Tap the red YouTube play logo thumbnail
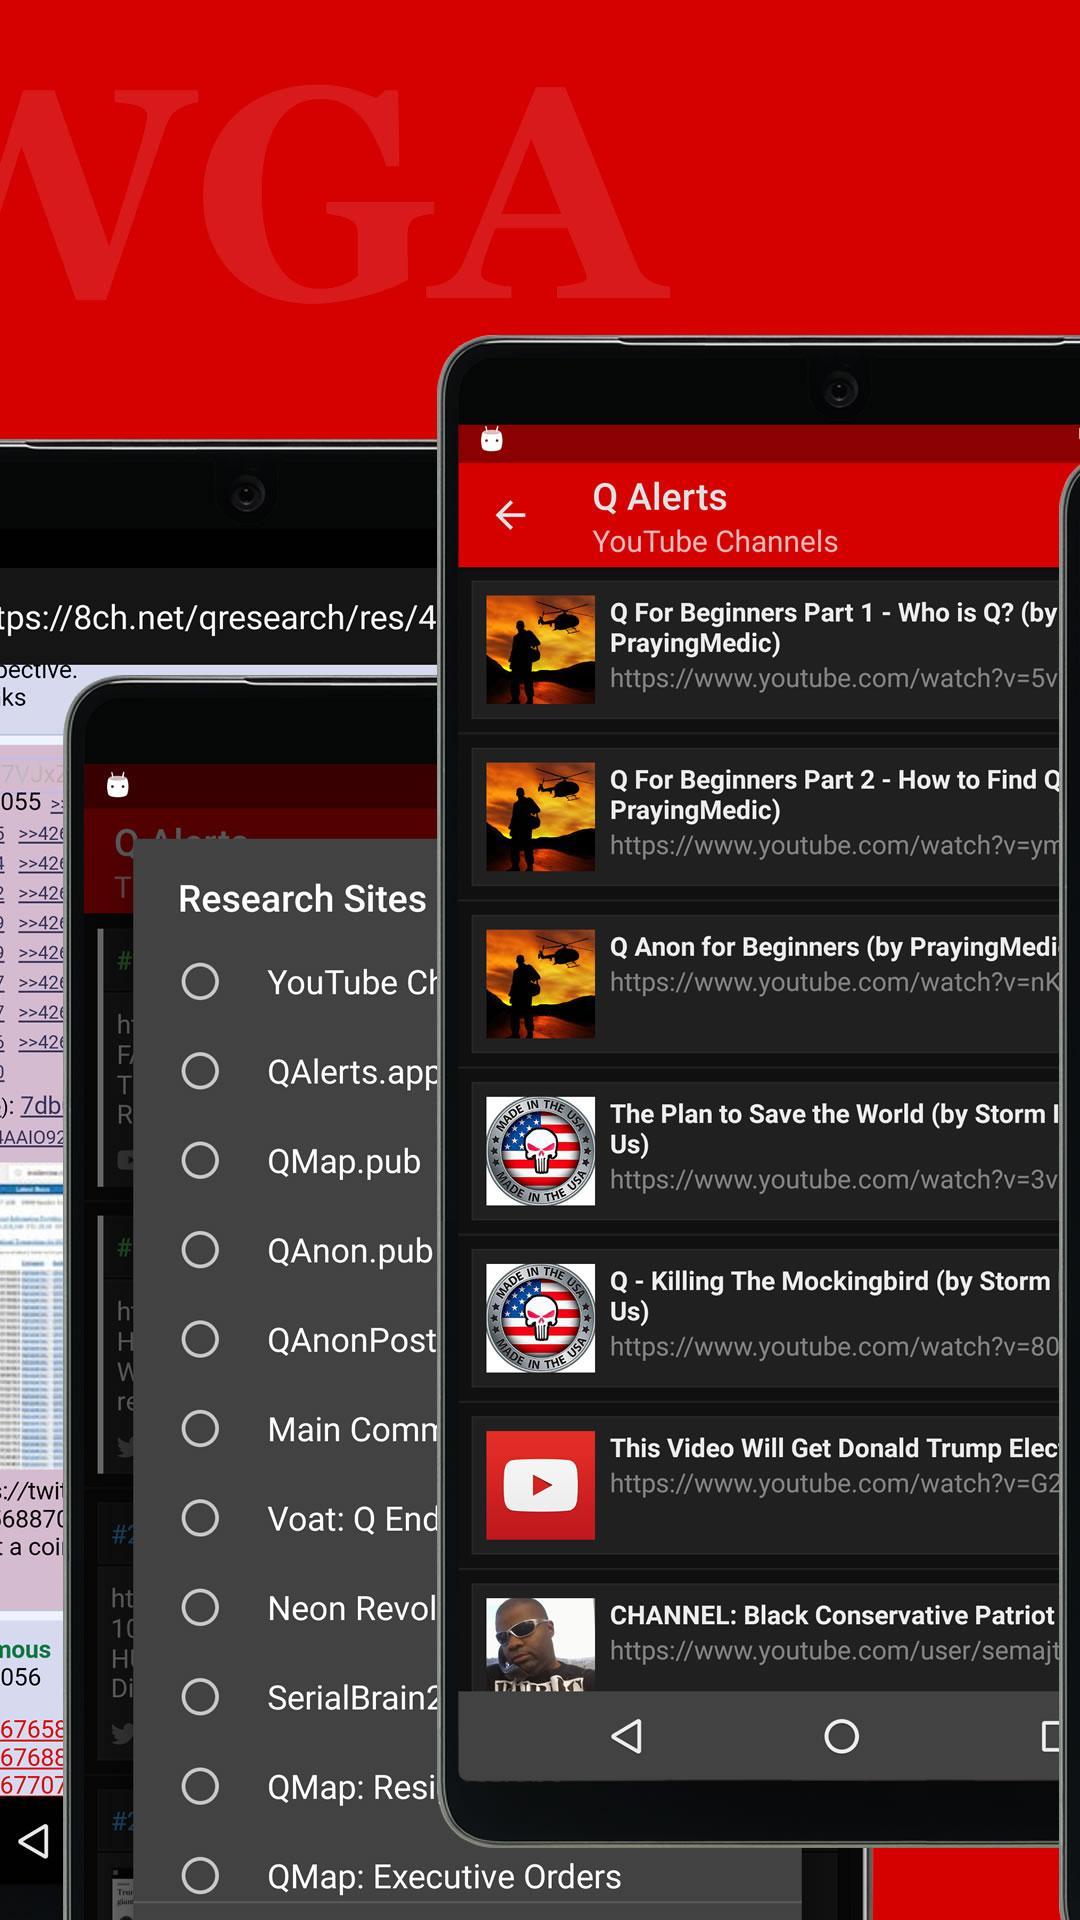The width and height of the screenshot is (1080, 1920). coord(540,1485)
